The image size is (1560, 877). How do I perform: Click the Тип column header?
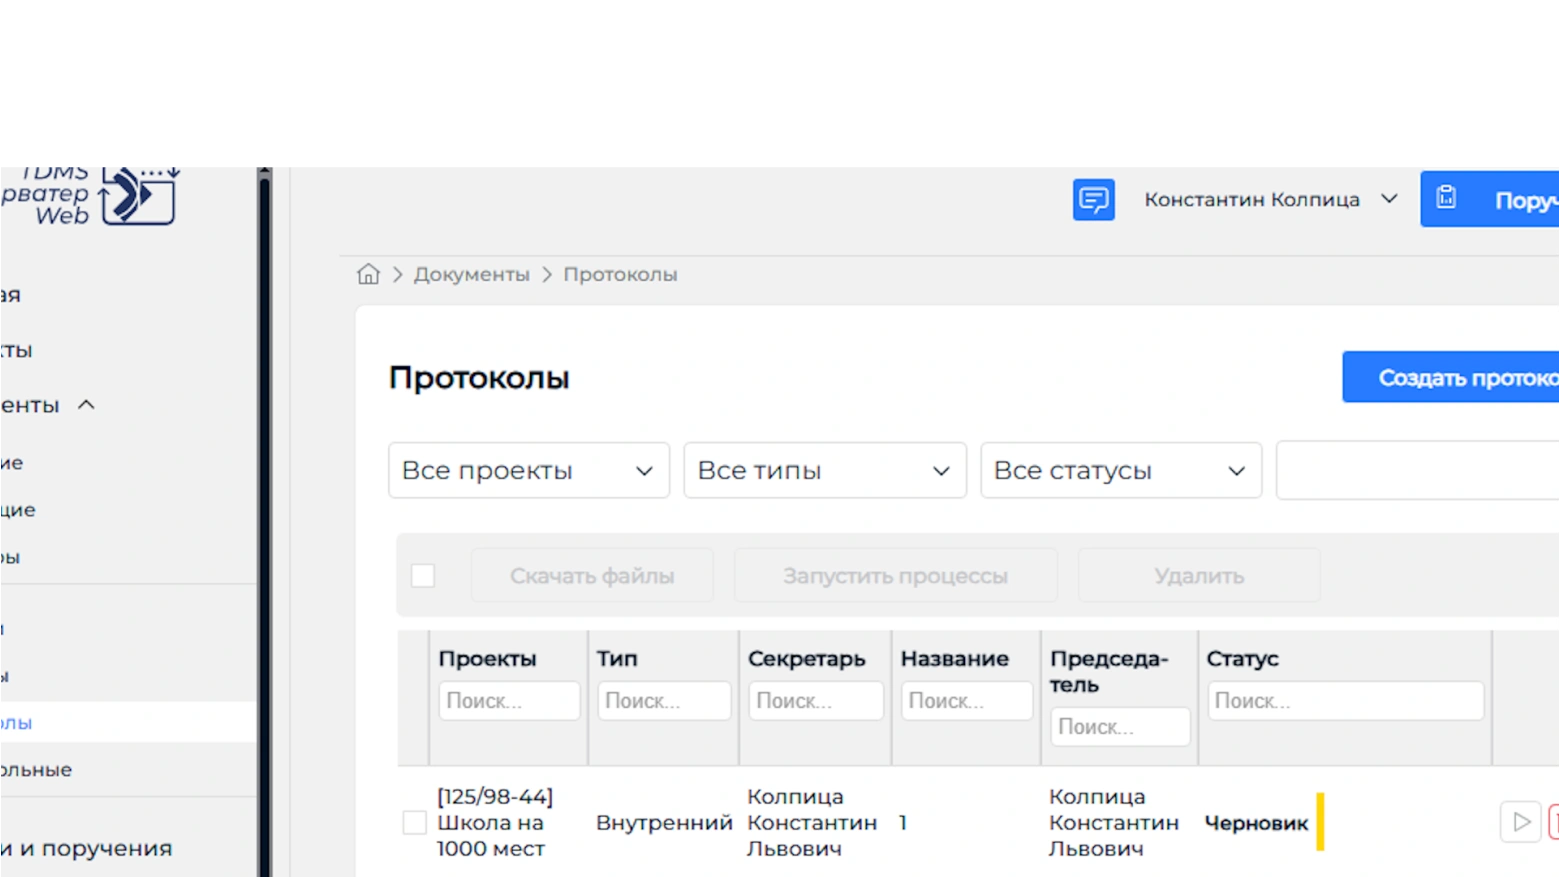coord(617,659)
